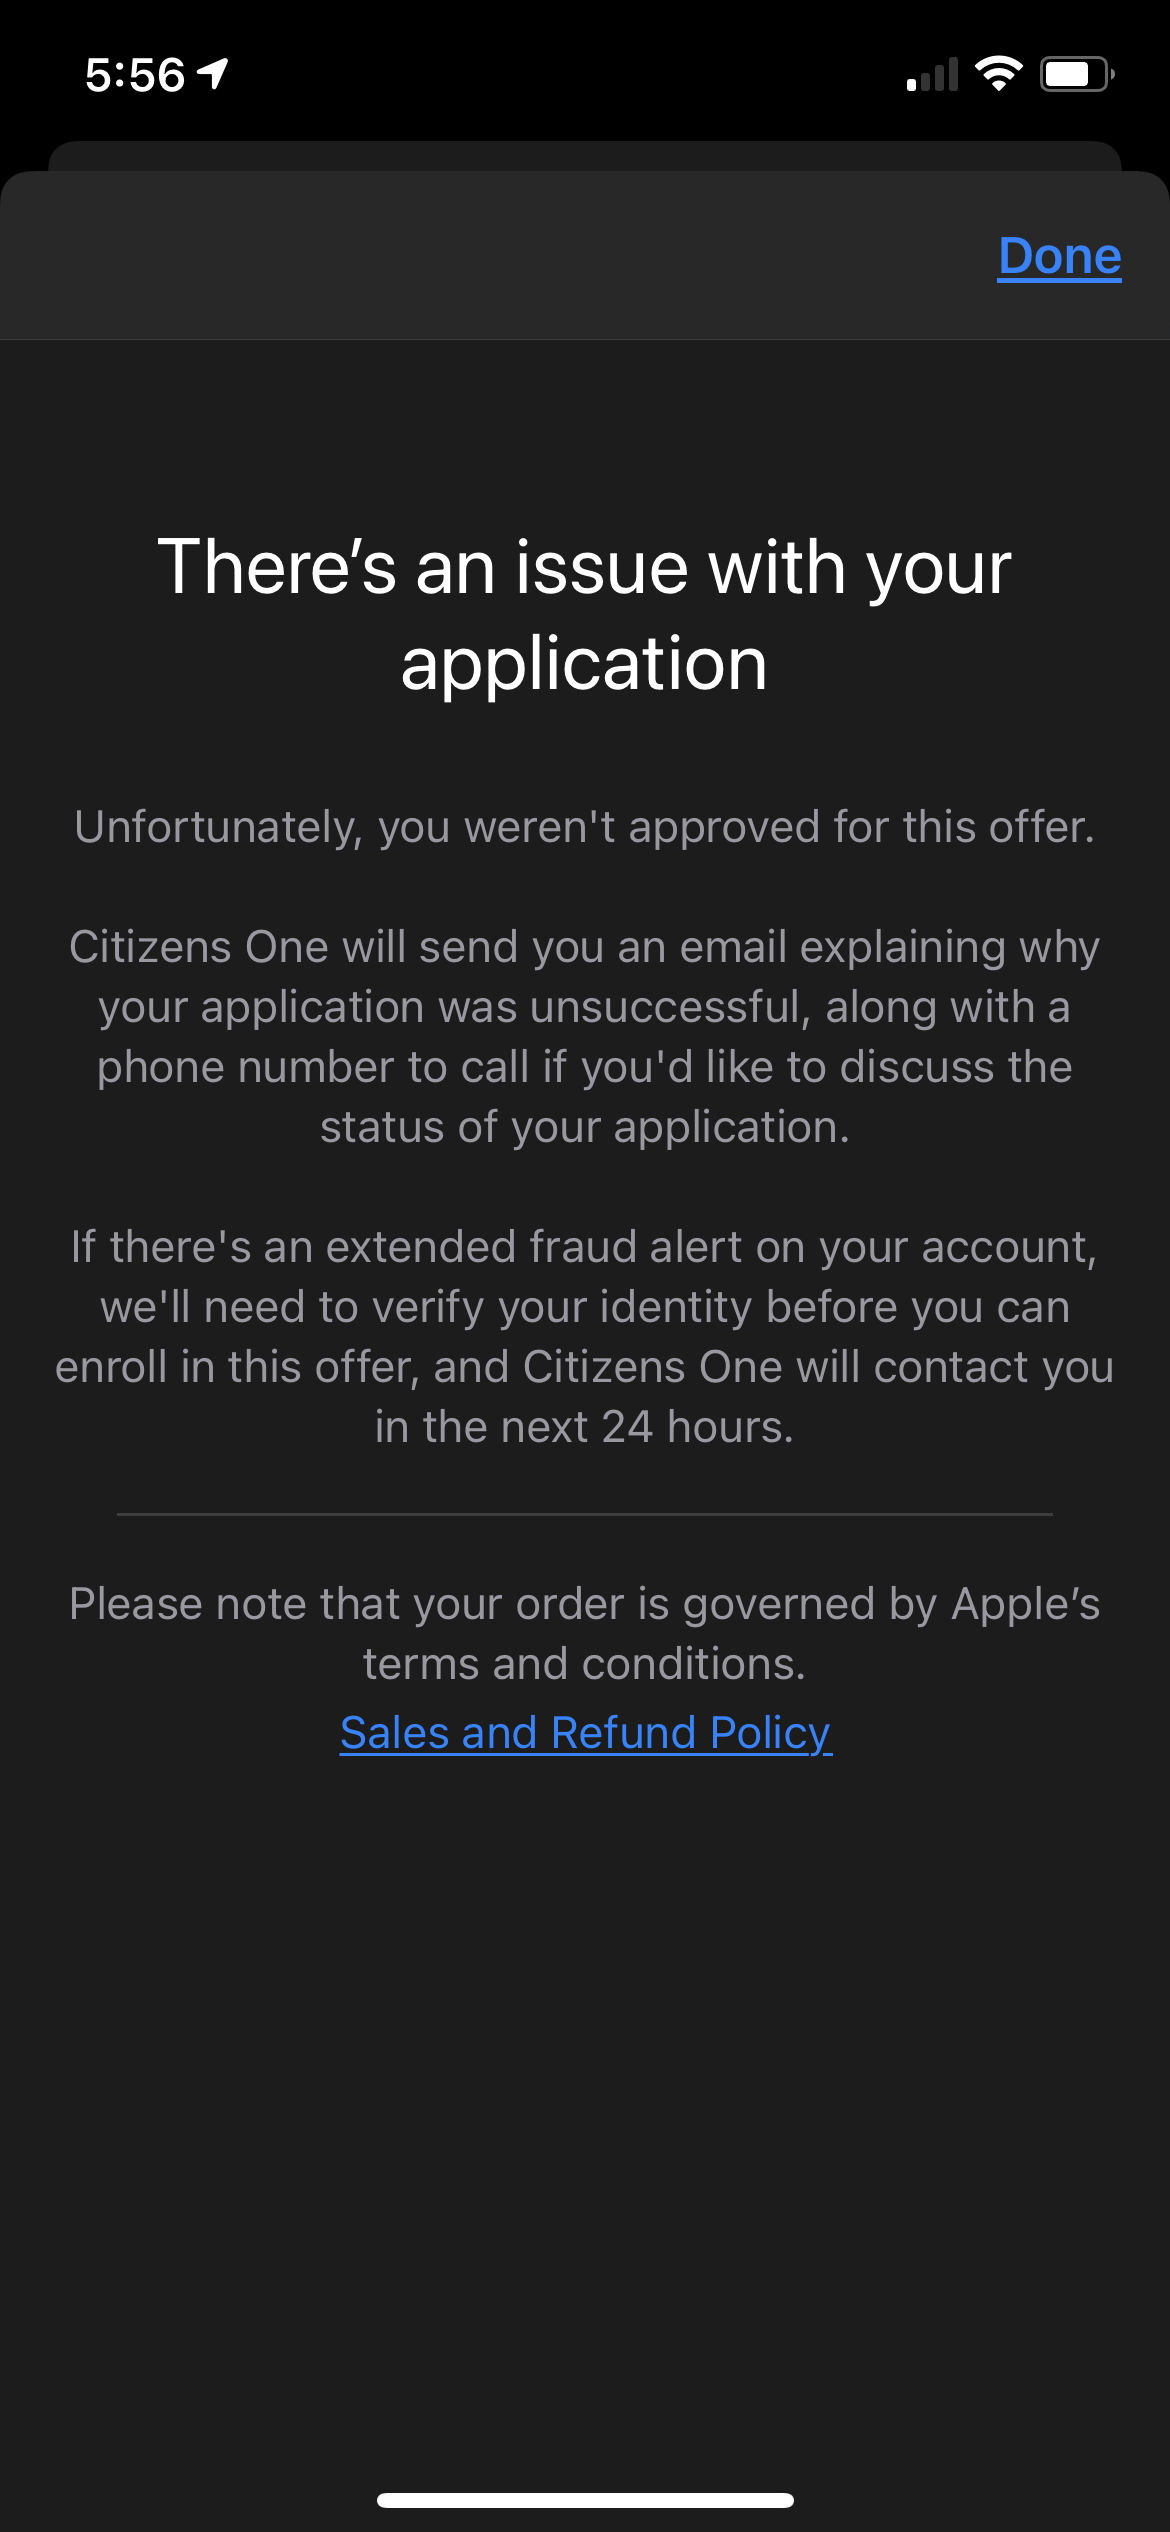
Task: Tap the "in the next 24 hours" line
Action: coord(585,1427)
